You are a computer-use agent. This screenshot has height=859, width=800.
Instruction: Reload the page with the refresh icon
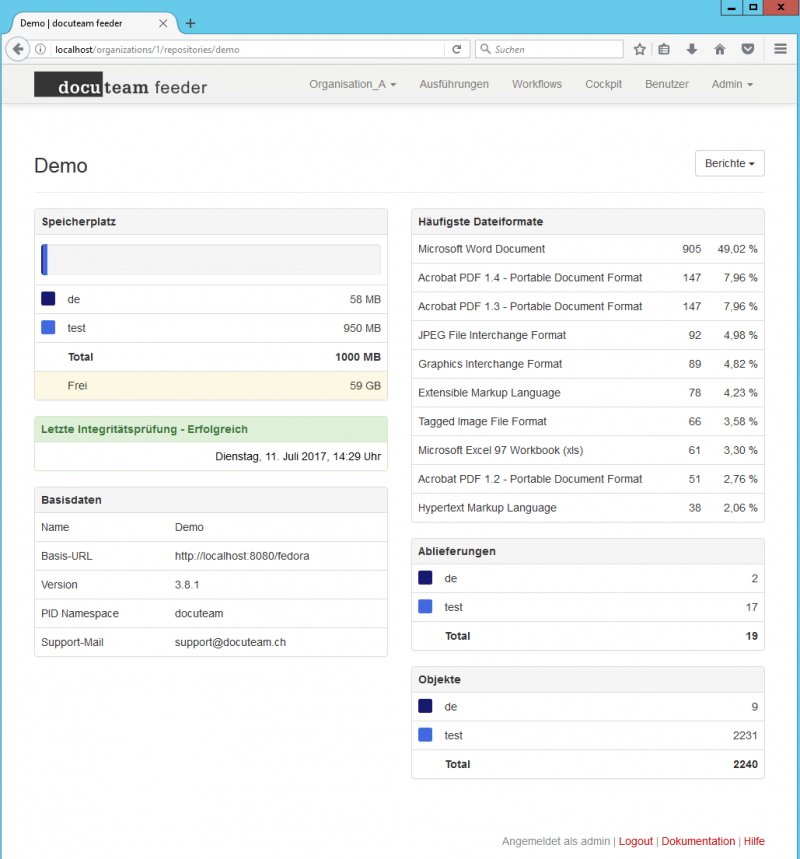click(456, 49)
